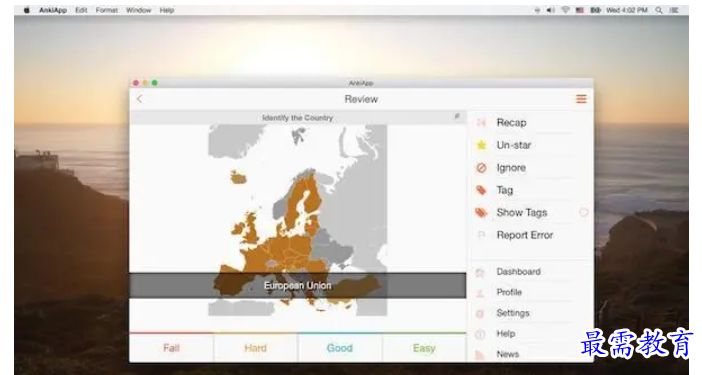Viewport: 702px width, 375px height.
Task: Click the clock showing Wed 4:02 PM
Action: coord(627,10)
